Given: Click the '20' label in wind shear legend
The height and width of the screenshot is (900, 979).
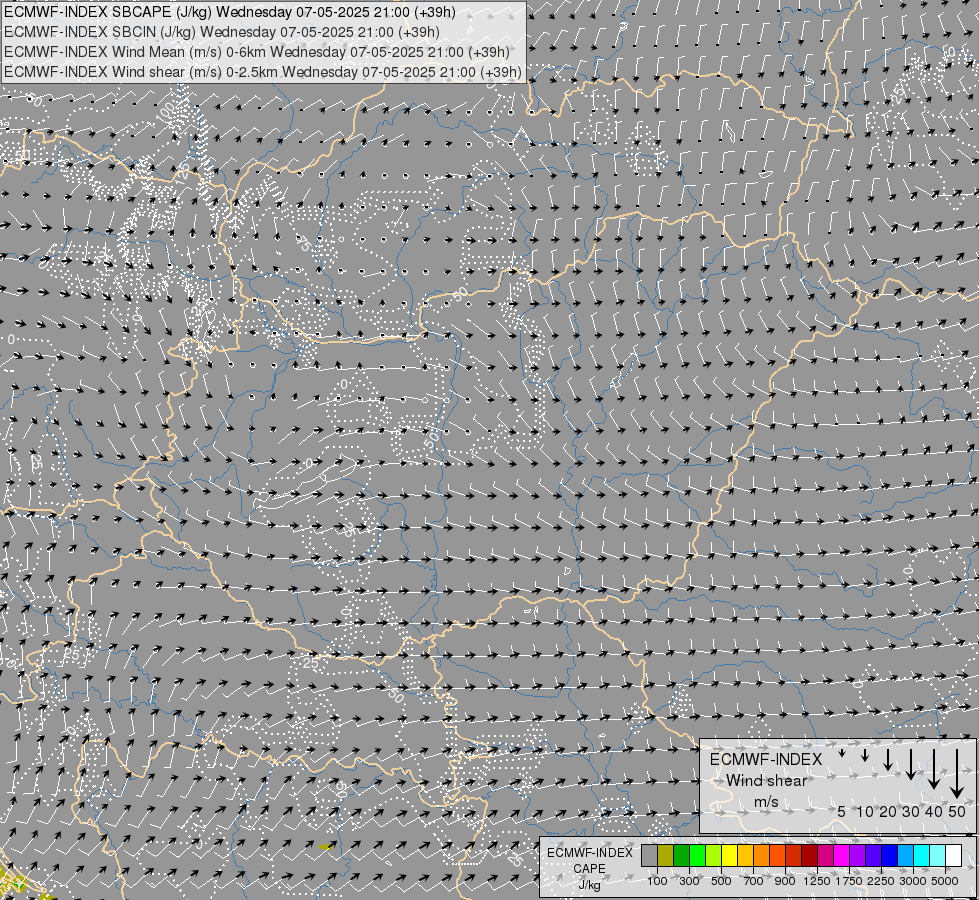Looking at the screenshot, I should tap(888, 811).
